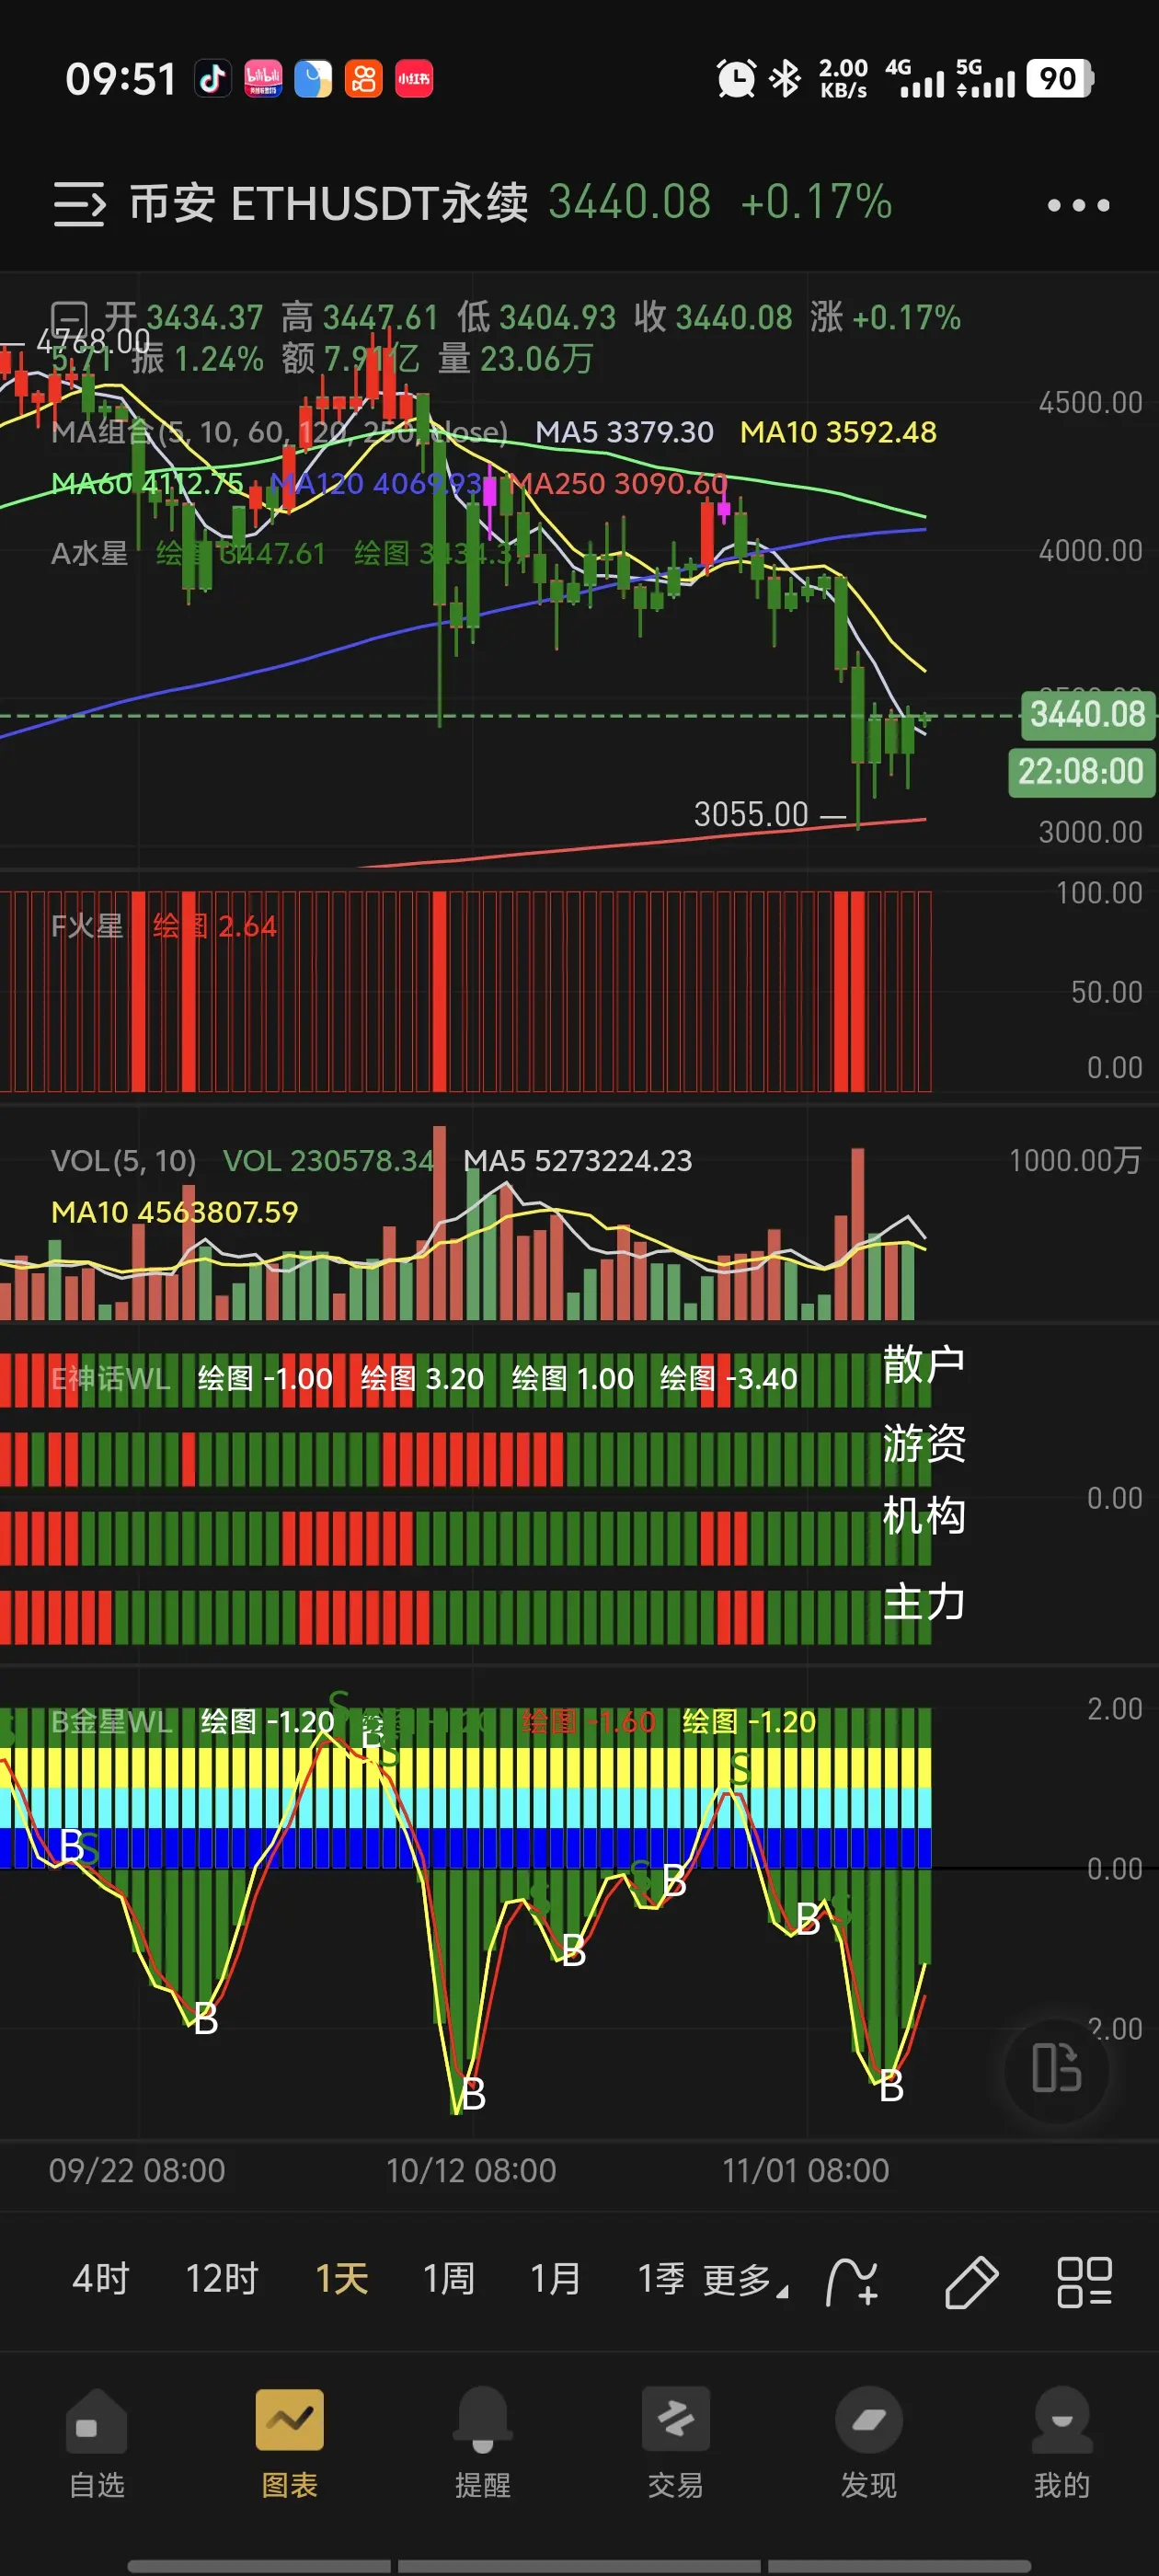Screen dimensions: 1159x2576
Task: Tap the B金星WL indicator label
Action: point(111,1721)
